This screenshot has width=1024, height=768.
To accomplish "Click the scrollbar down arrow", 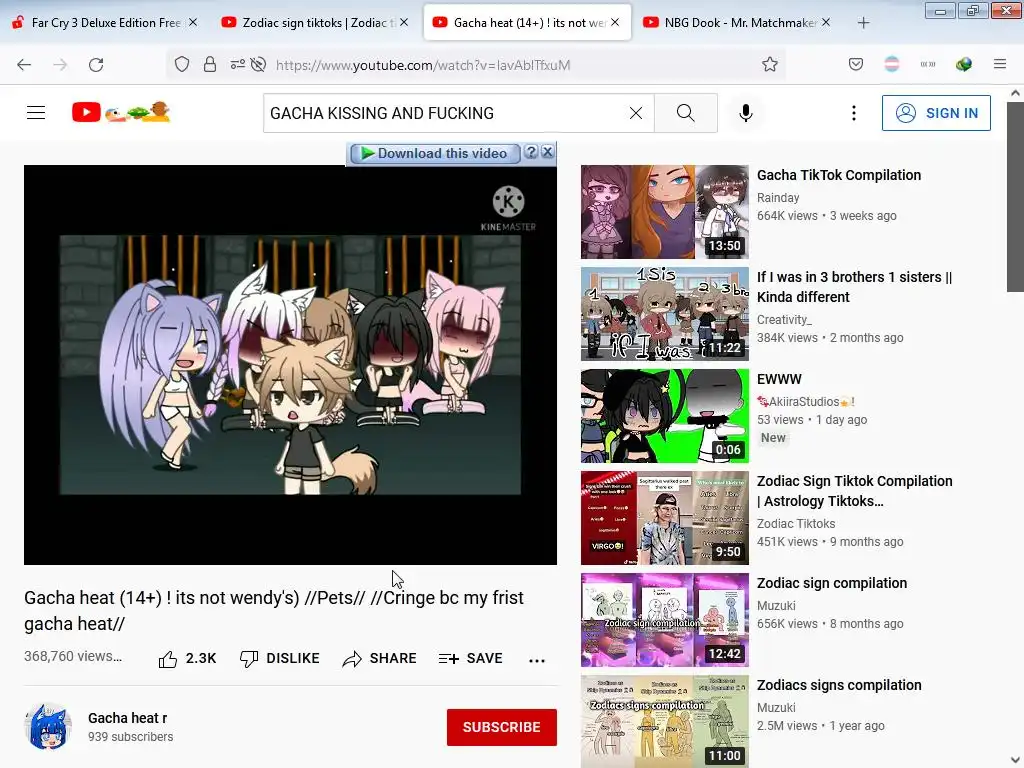I will [1015, 760].
